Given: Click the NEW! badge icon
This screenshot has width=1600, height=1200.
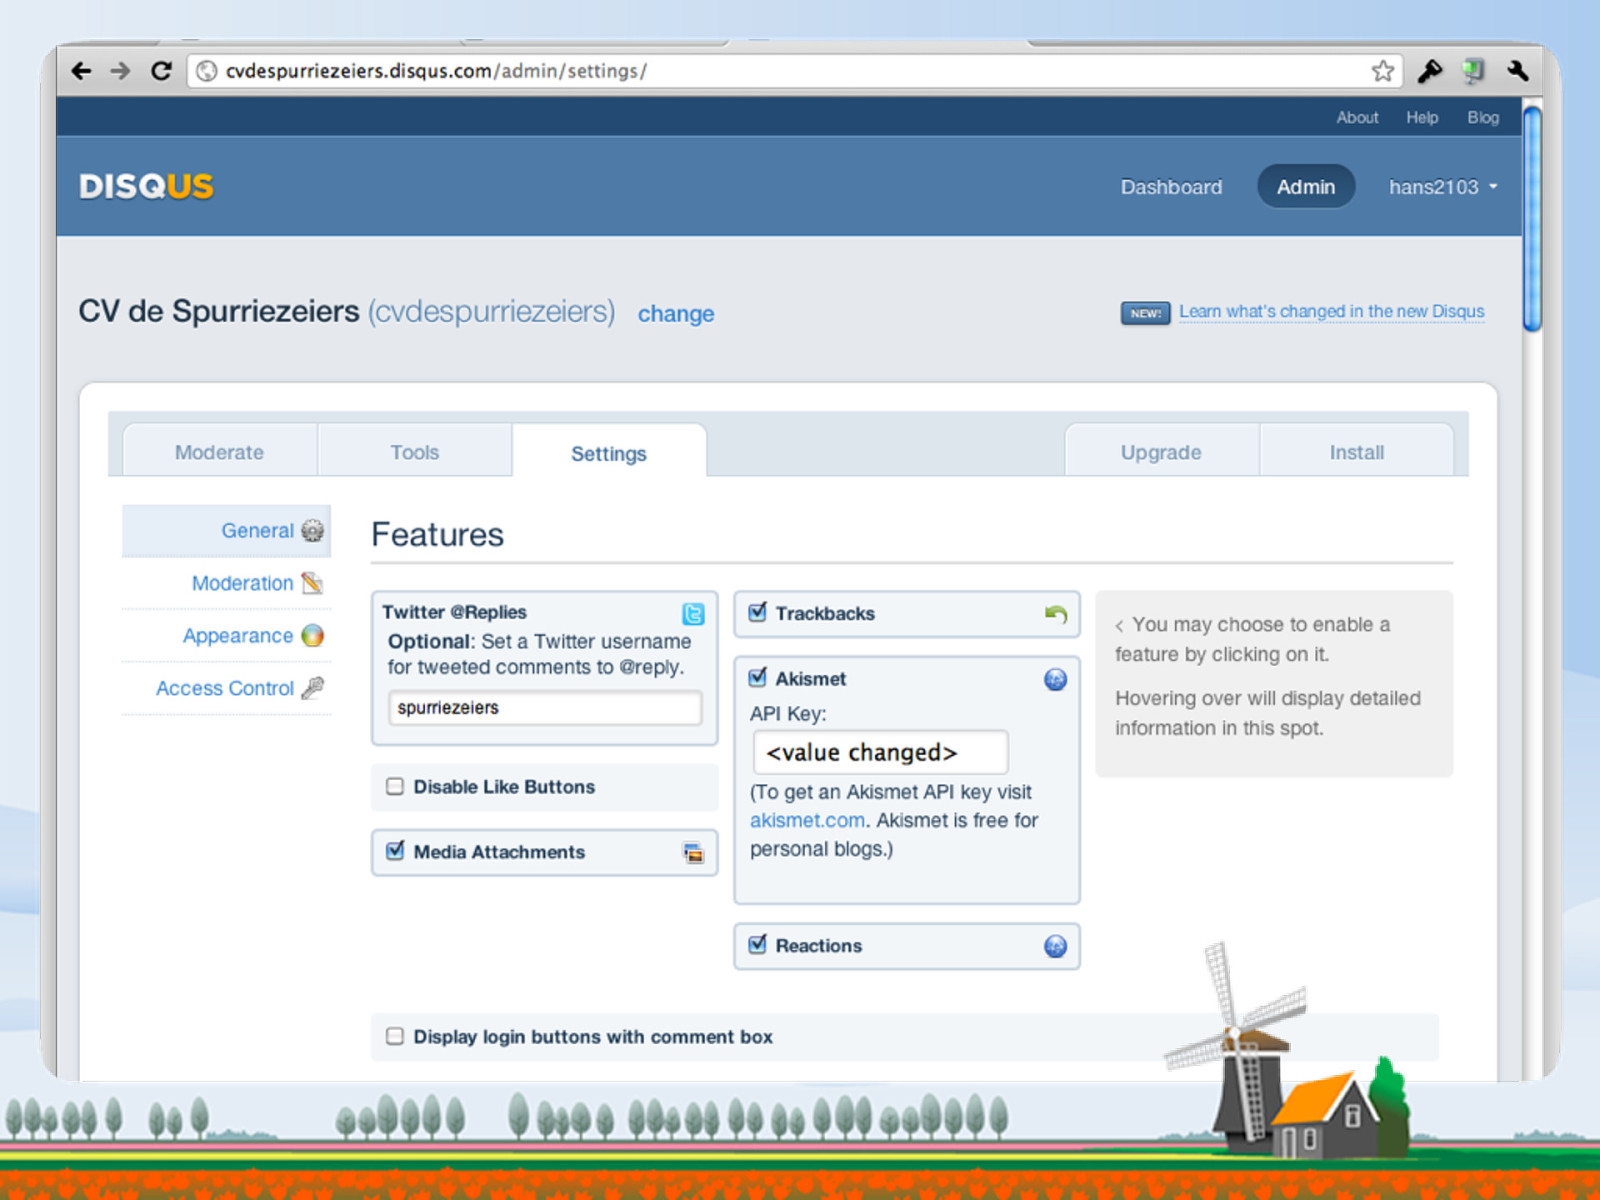Looking at the screenshot, I should coord(1145,313).
